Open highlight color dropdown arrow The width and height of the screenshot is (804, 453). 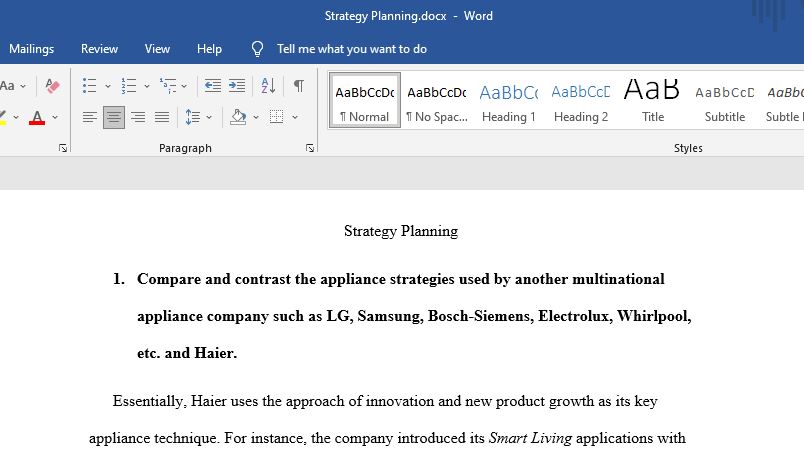point(16,117)
